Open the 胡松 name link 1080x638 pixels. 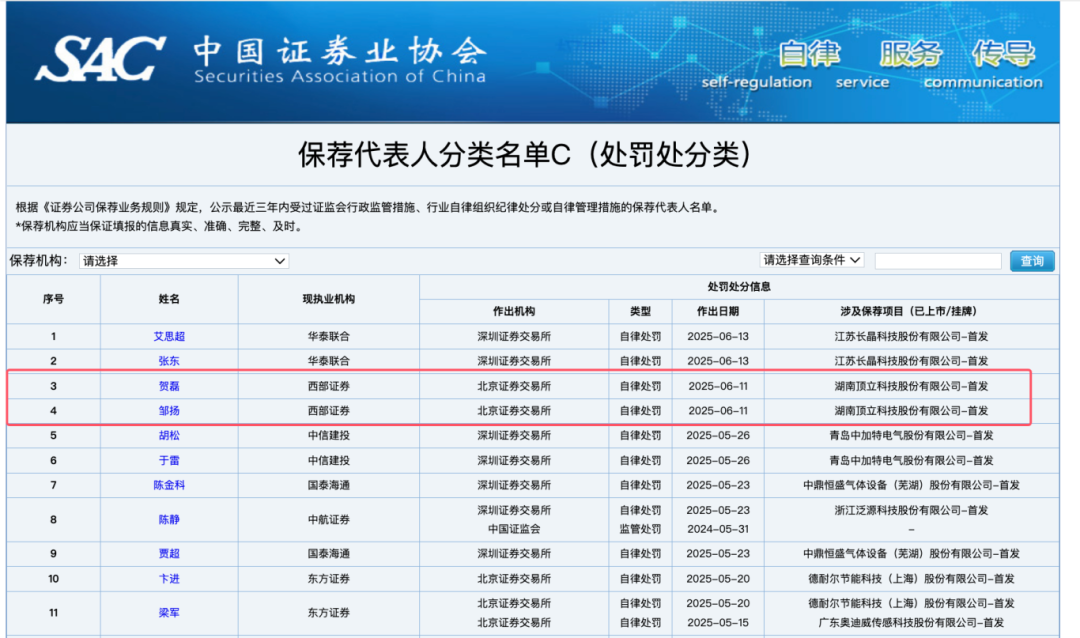(x=169, y=435)
